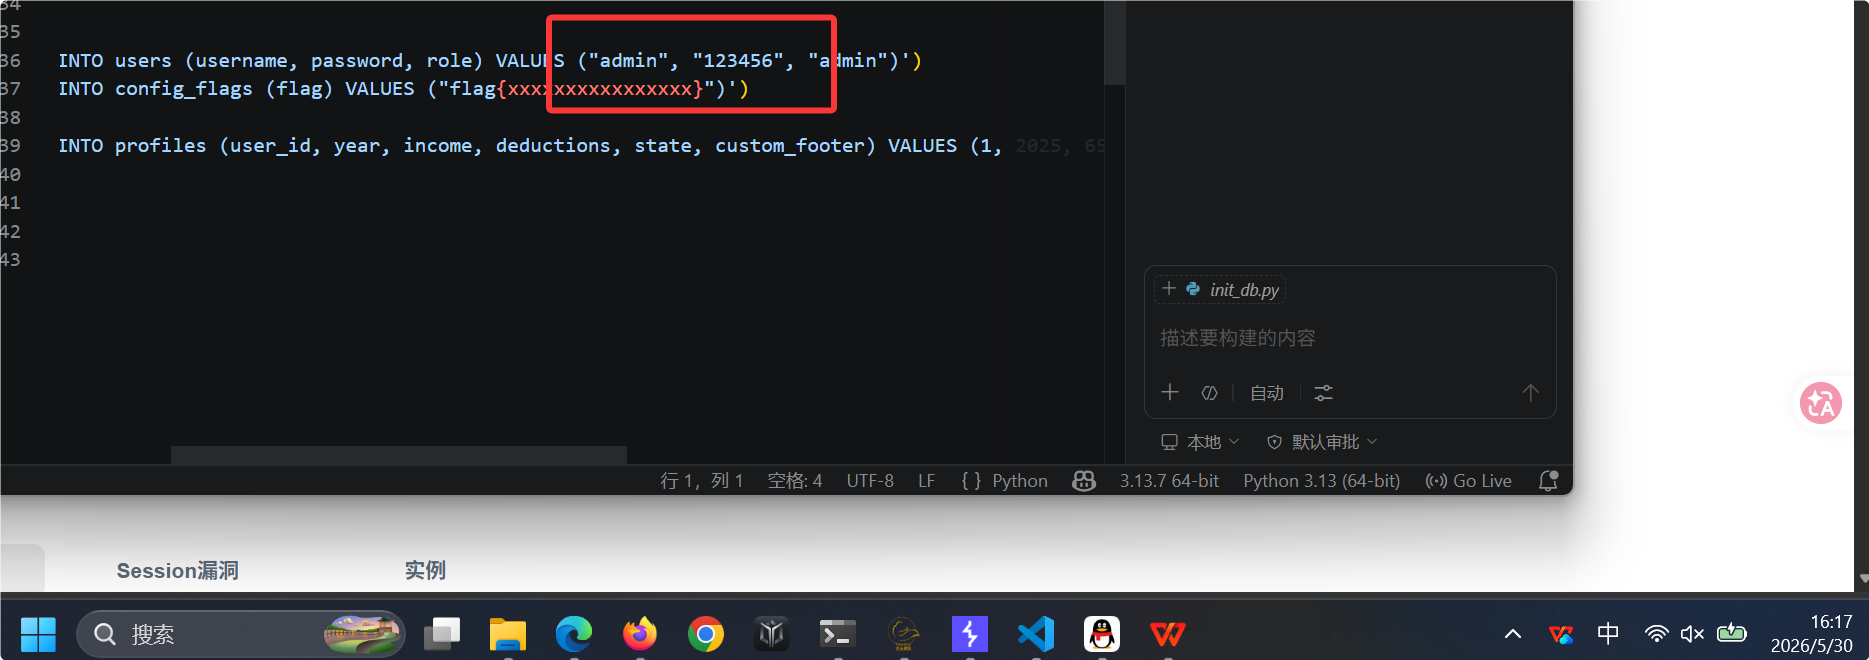
Task: Select the 3.13.7 64-bit interpreter entry
Action: click(1169, 481)
